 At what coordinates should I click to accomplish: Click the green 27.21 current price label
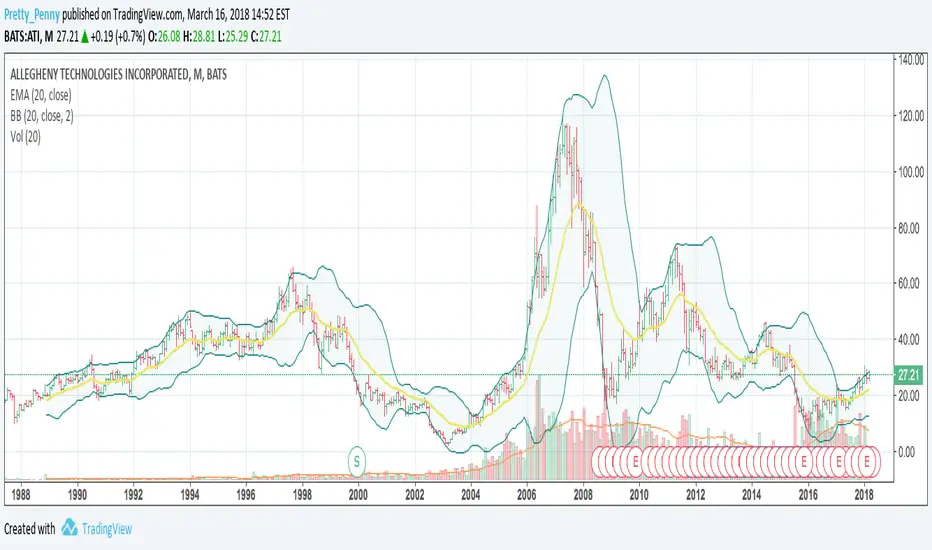908,375
